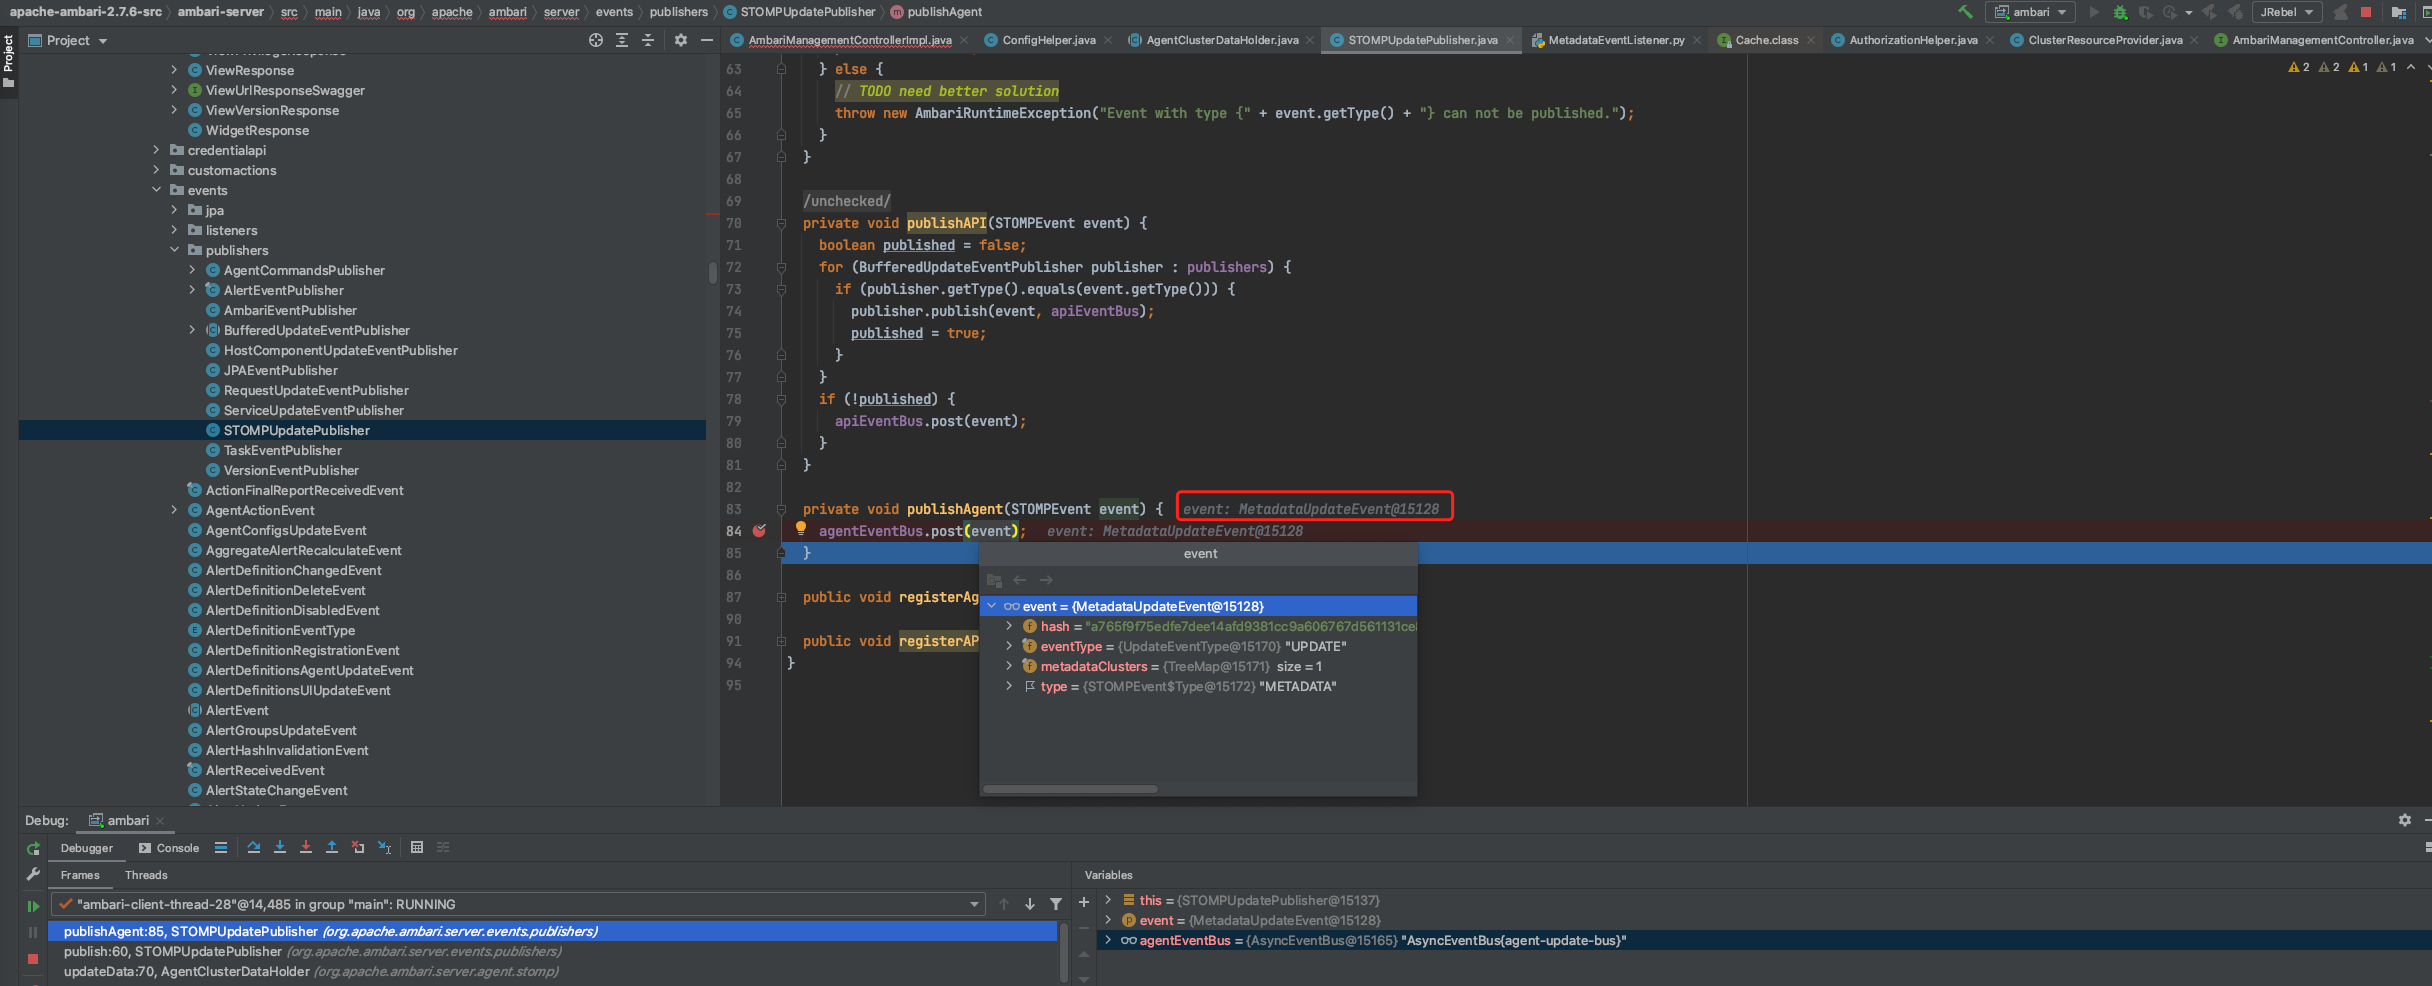2432x986 pixels.
Task: Switch to Cache.class tab
Action: tap(1766, 40)
